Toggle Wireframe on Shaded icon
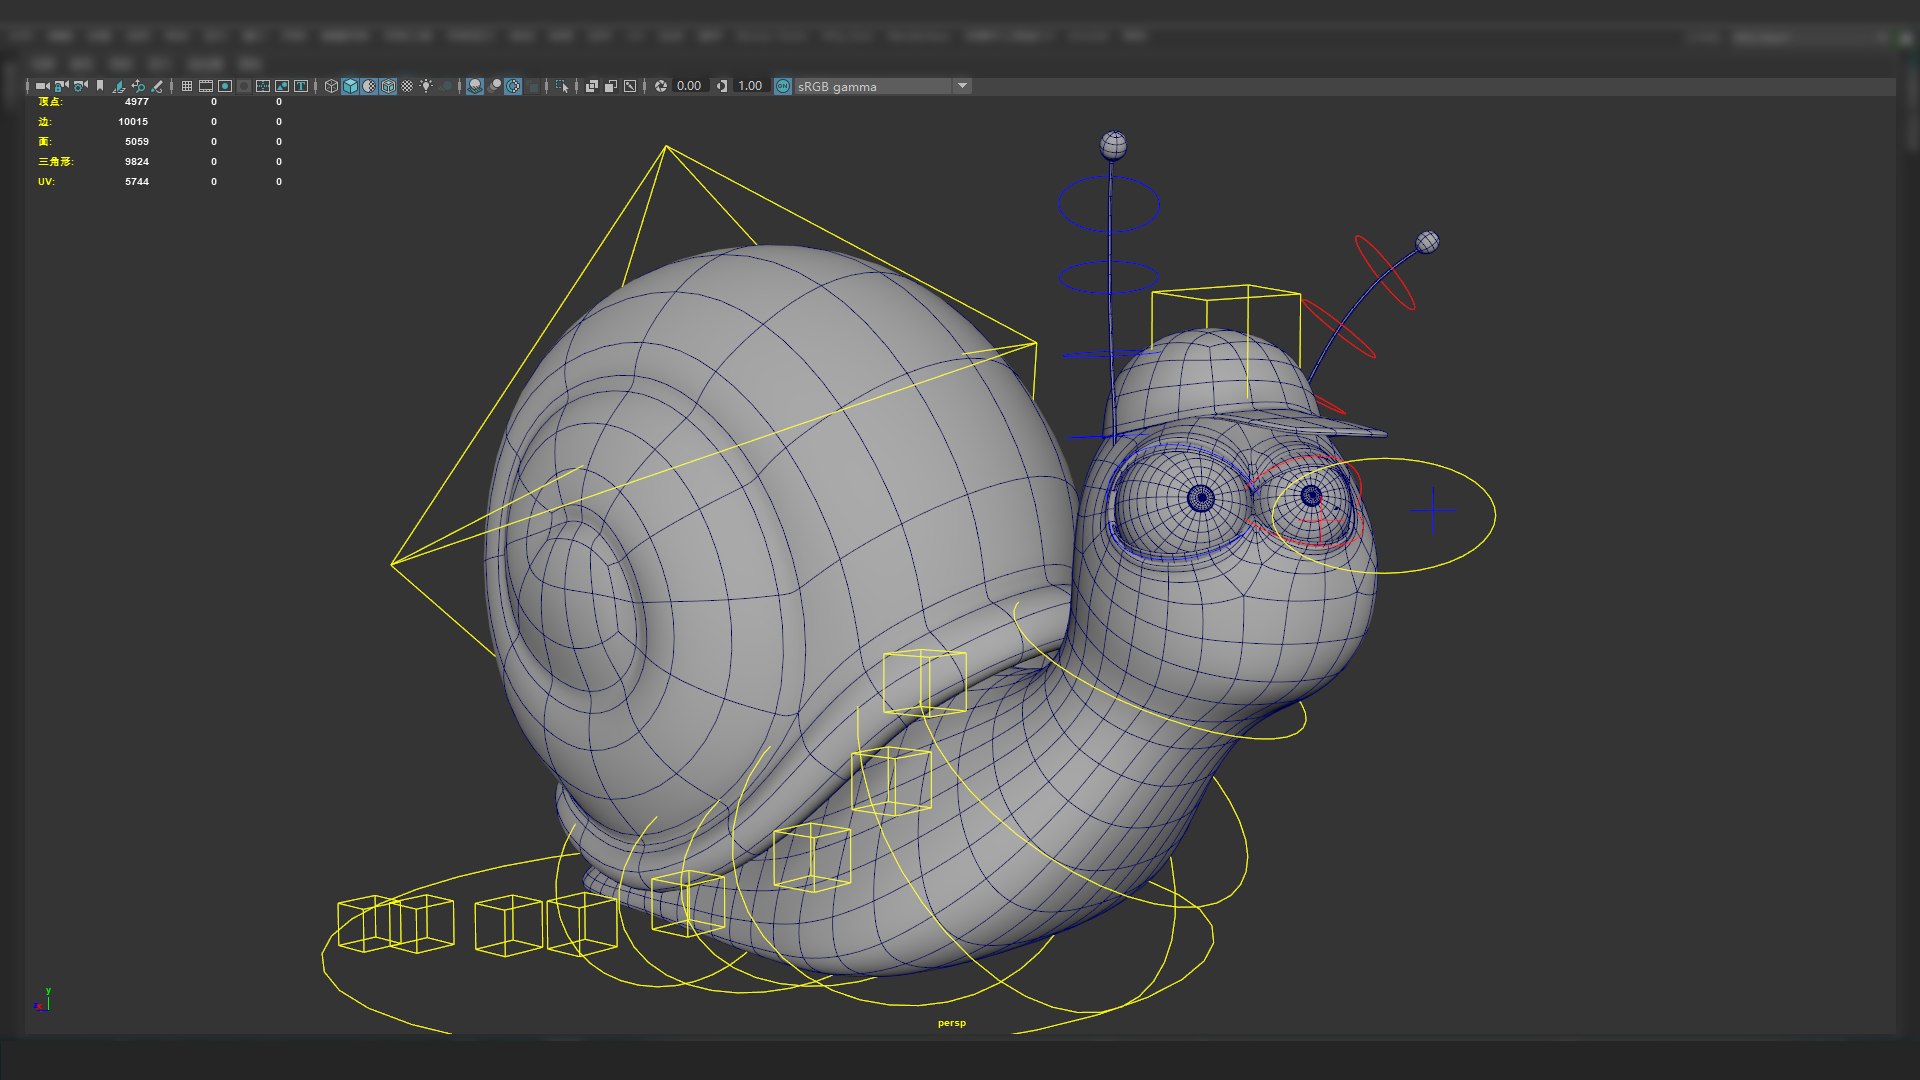Screen dimensions: 1920x1080 (x=388, y=86)
